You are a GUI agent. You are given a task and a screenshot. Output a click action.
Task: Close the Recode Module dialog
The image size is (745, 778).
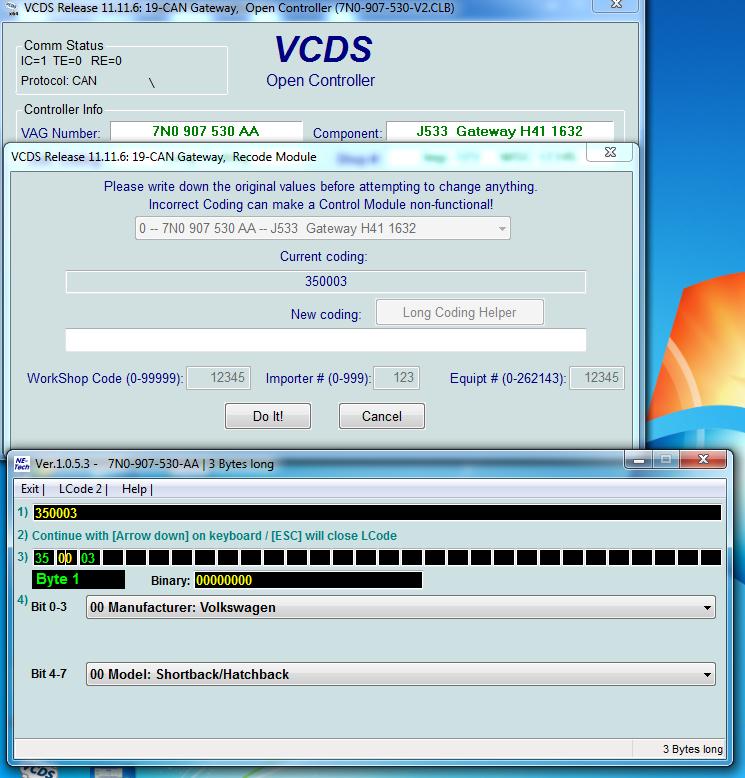(x=610, y=152)
